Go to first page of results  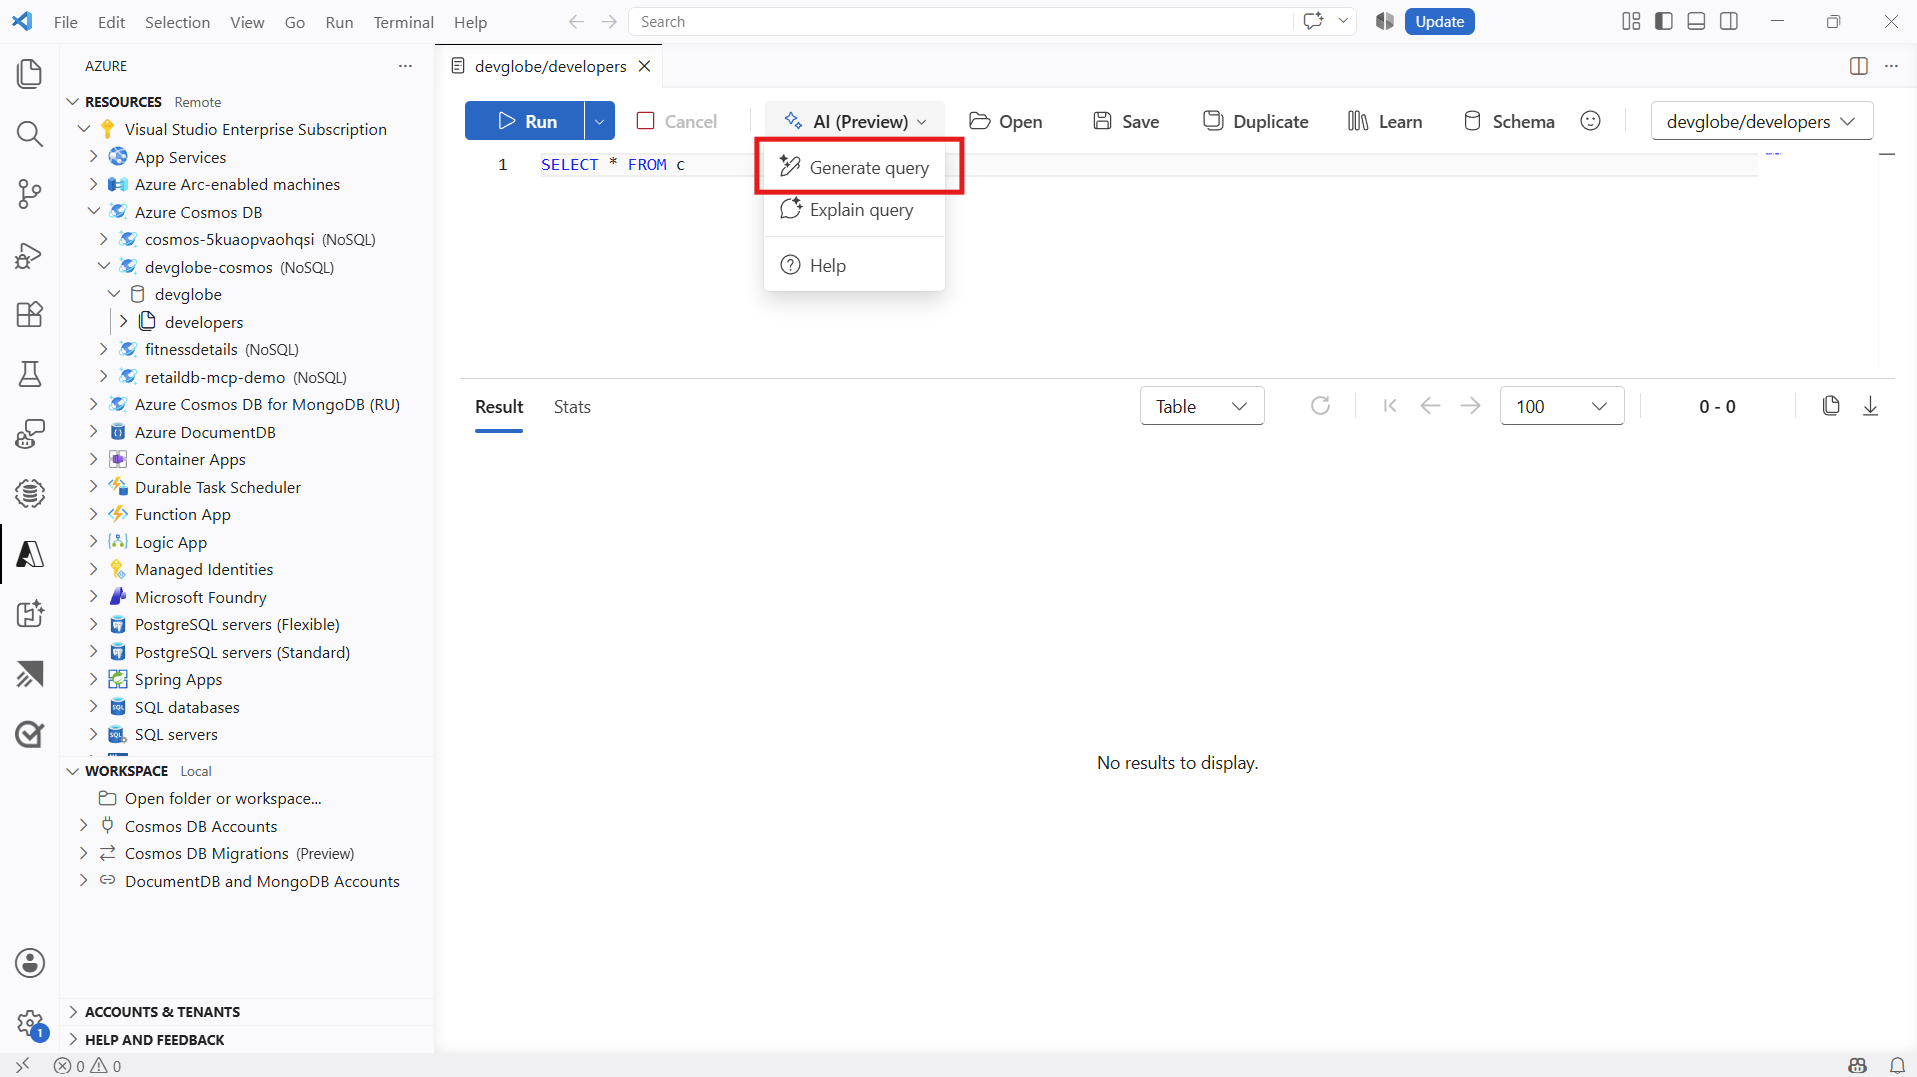pyautogui.click(x=1390, y=406)
